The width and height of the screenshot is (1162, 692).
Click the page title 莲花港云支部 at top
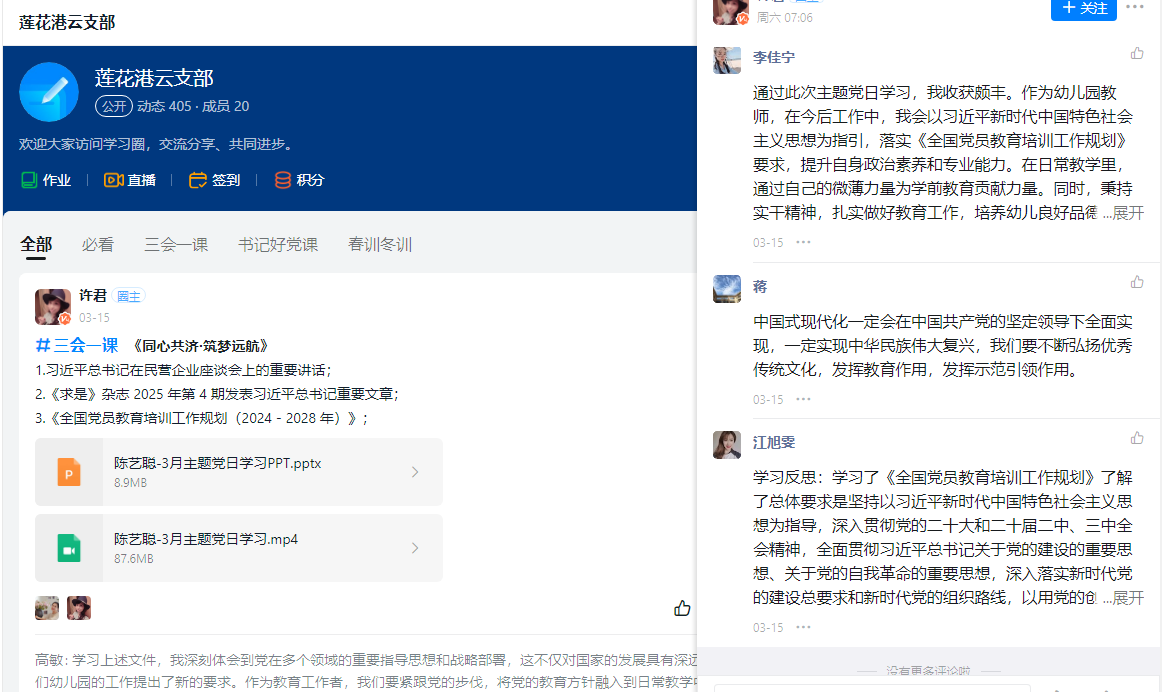67,22
